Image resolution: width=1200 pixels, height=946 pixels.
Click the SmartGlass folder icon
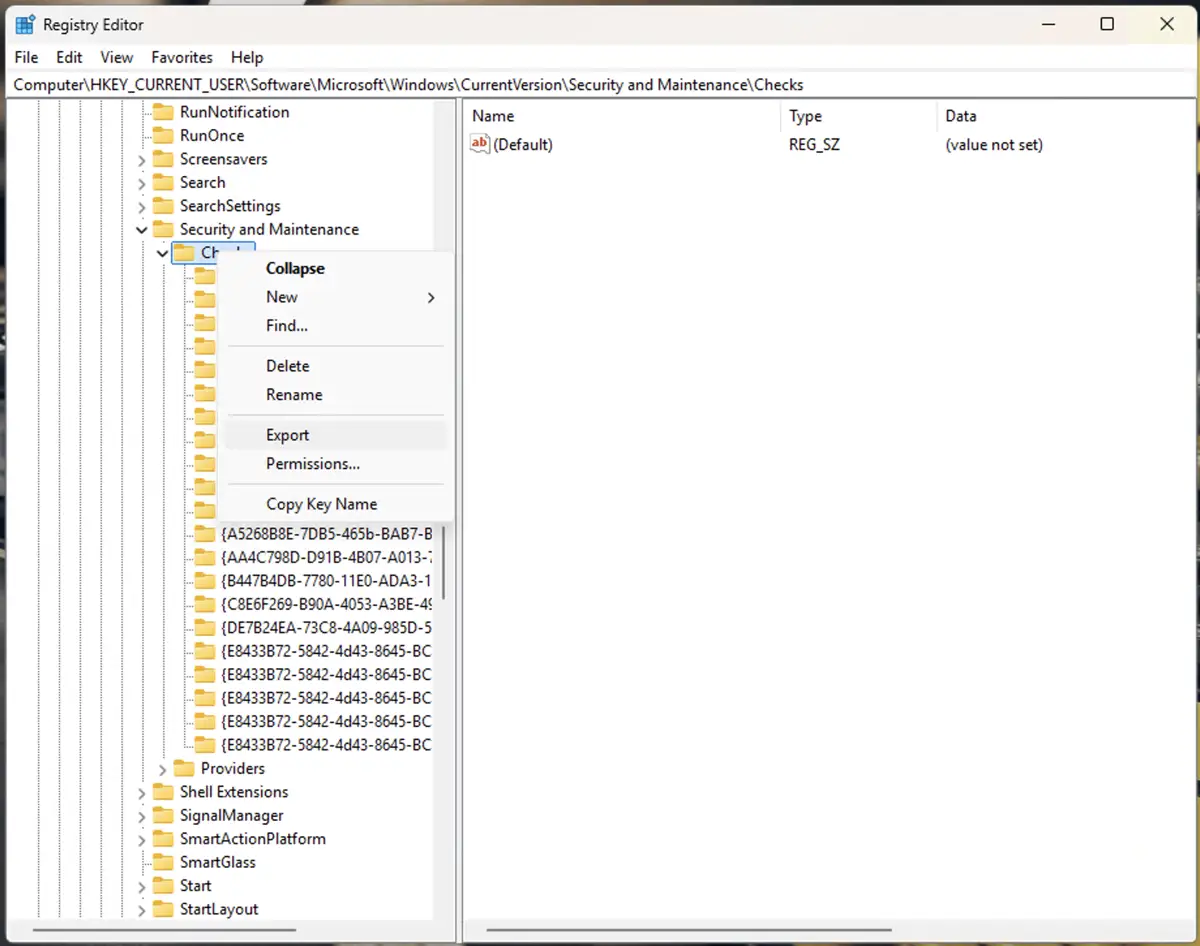[163, 862]
